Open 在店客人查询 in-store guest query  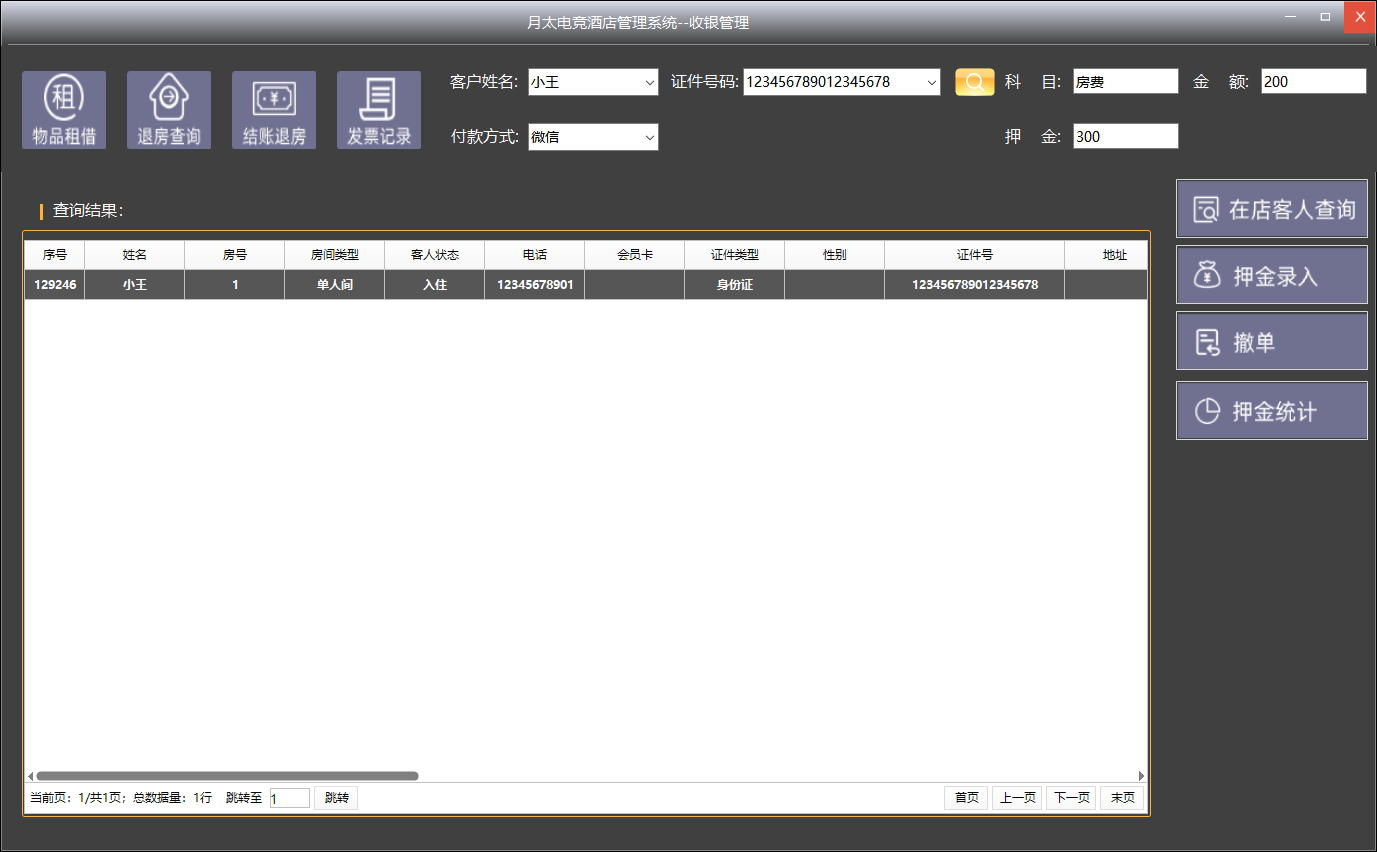(1271, 209)
